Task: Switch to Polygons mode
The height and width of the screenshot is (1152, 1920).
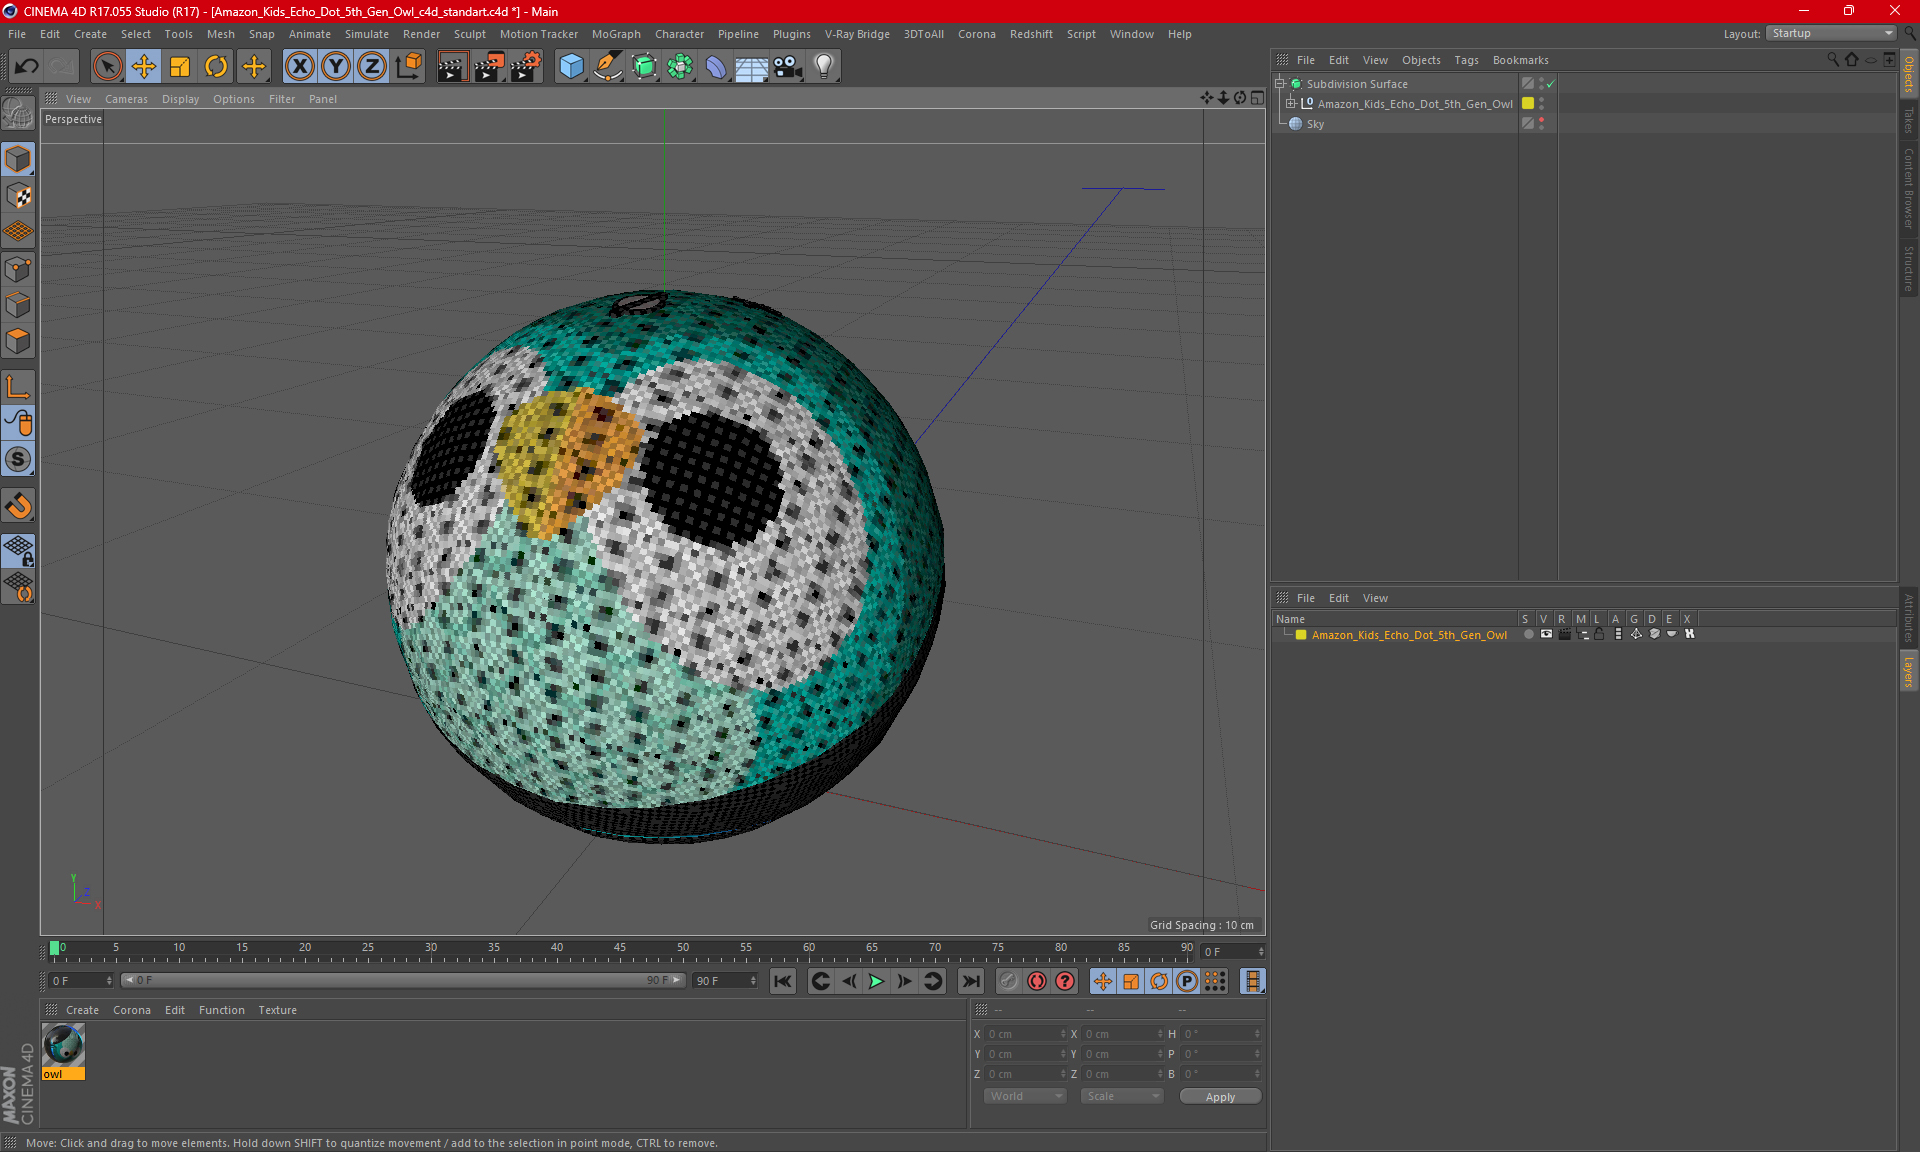Action: click(18, 341)
